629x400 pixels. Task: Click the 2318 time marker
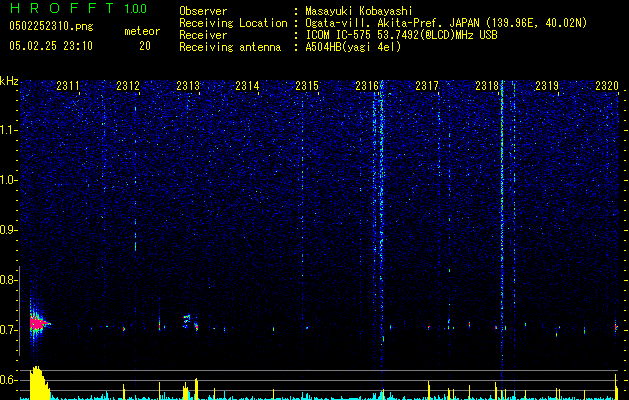[x=487, y=85]
